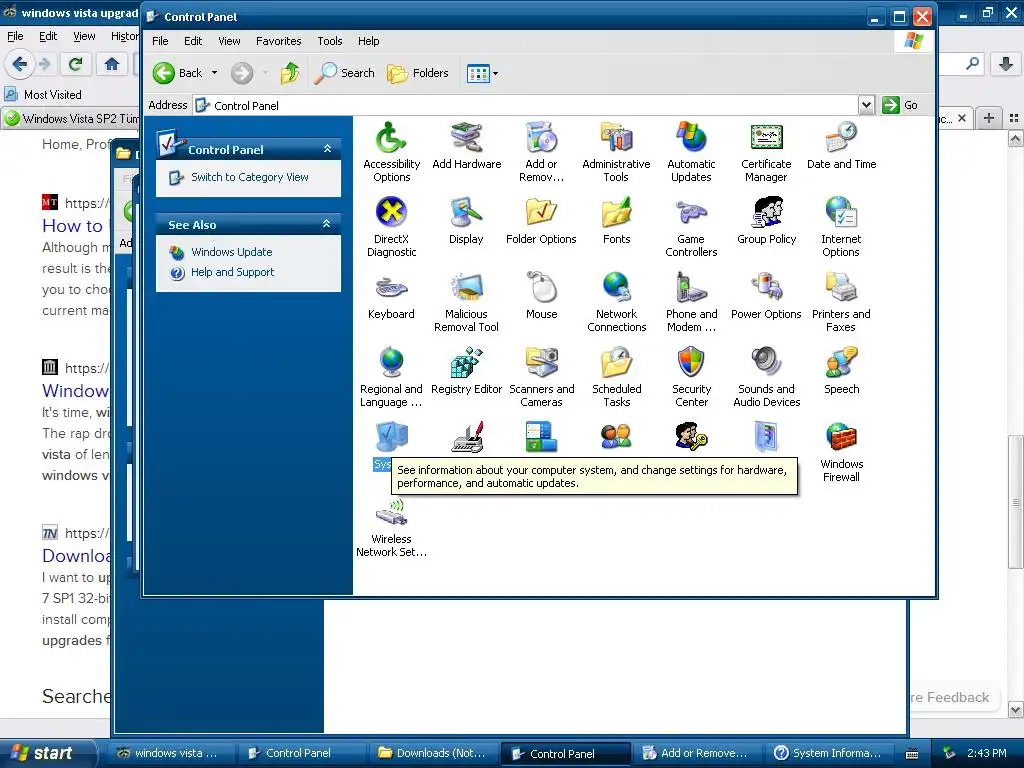Switch to Add or Remove taskbar button
Image resolution: width=1024 pixels, height=768 pixels.
[696, 753]
